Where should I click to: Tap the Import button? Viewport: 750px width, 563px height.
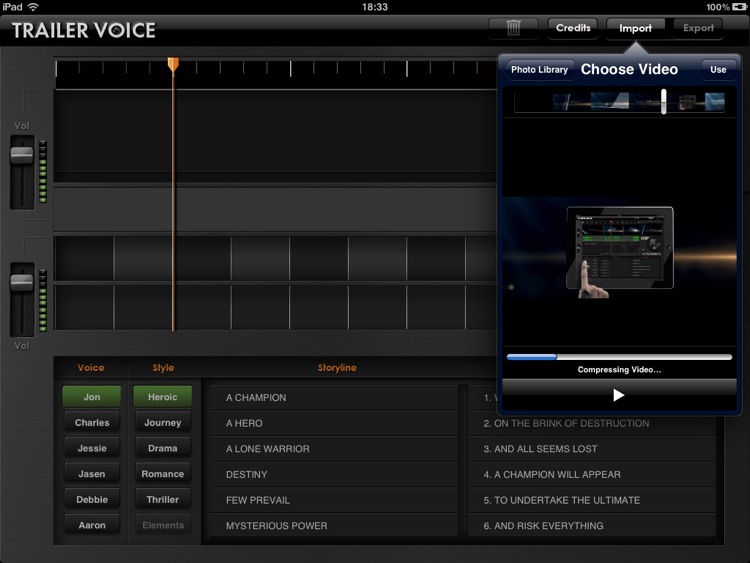coord(635,28)
